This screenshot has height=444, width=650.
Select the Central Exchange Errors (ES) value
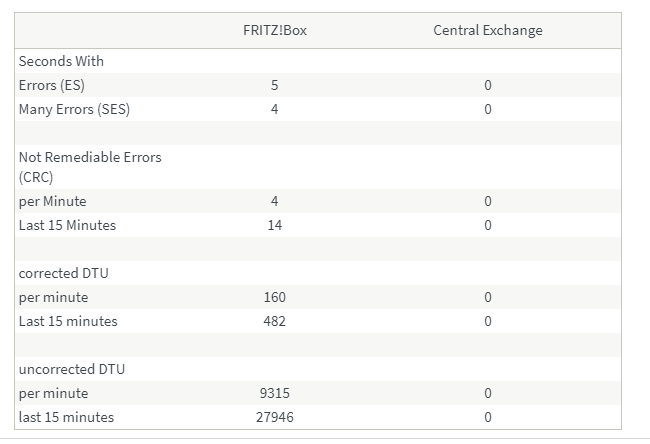[487, 85]
